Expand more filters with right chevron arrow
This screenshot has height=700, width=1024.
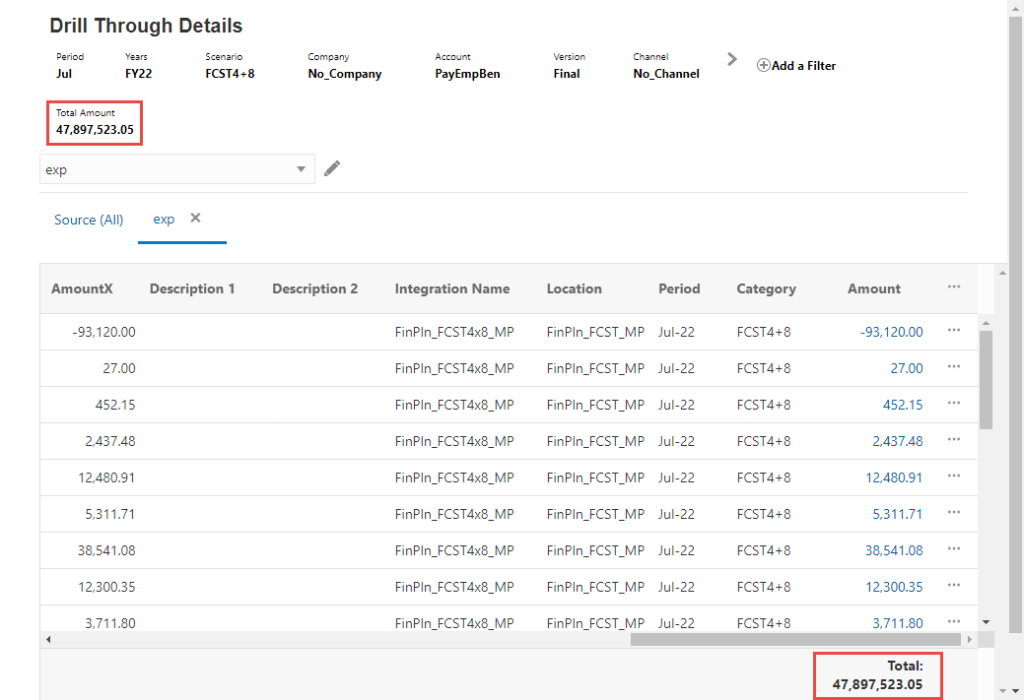(732, 60)
